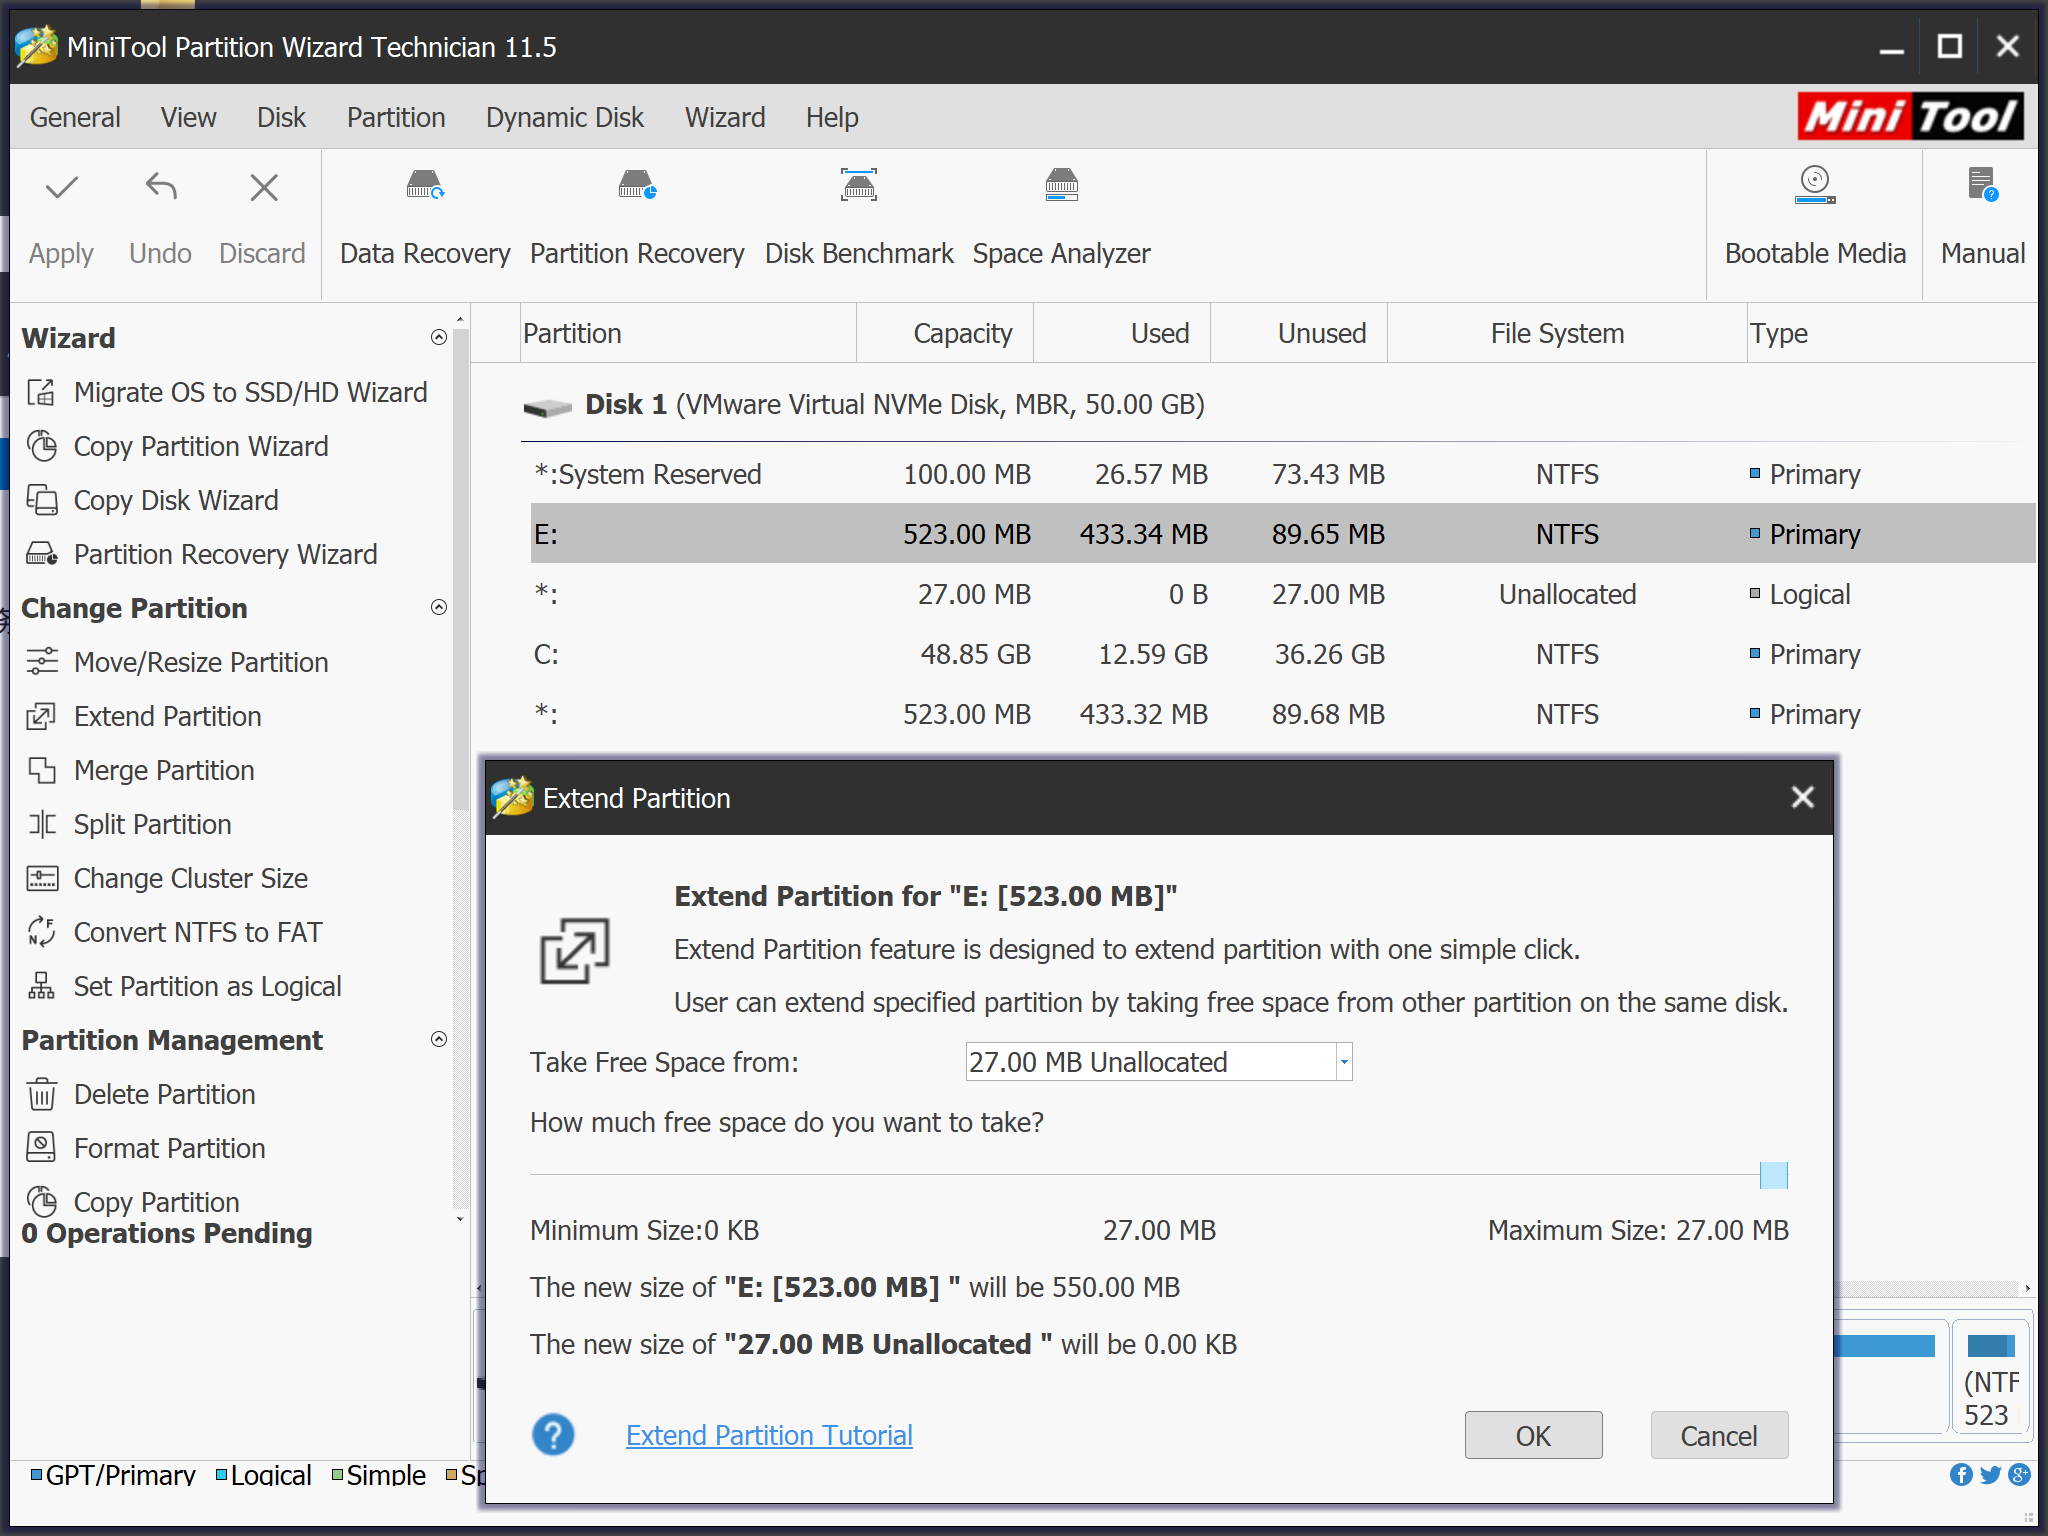2048x1536 pixels.
Task: Launch Data Recovery from toolbar
Action: [x=425, y=219]
